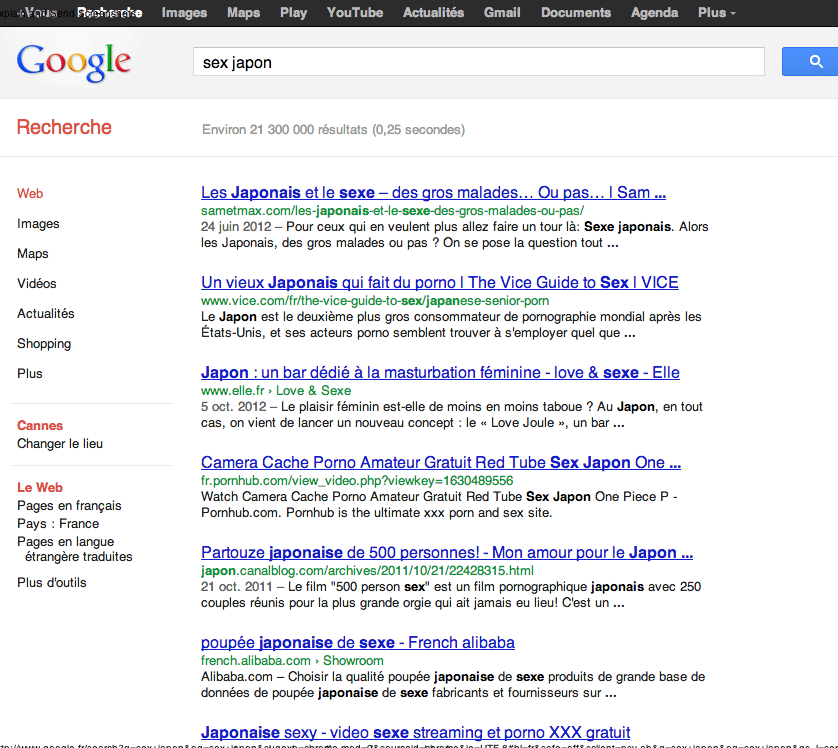
Task: Open the VICE result title
Action: click(440, 282)
